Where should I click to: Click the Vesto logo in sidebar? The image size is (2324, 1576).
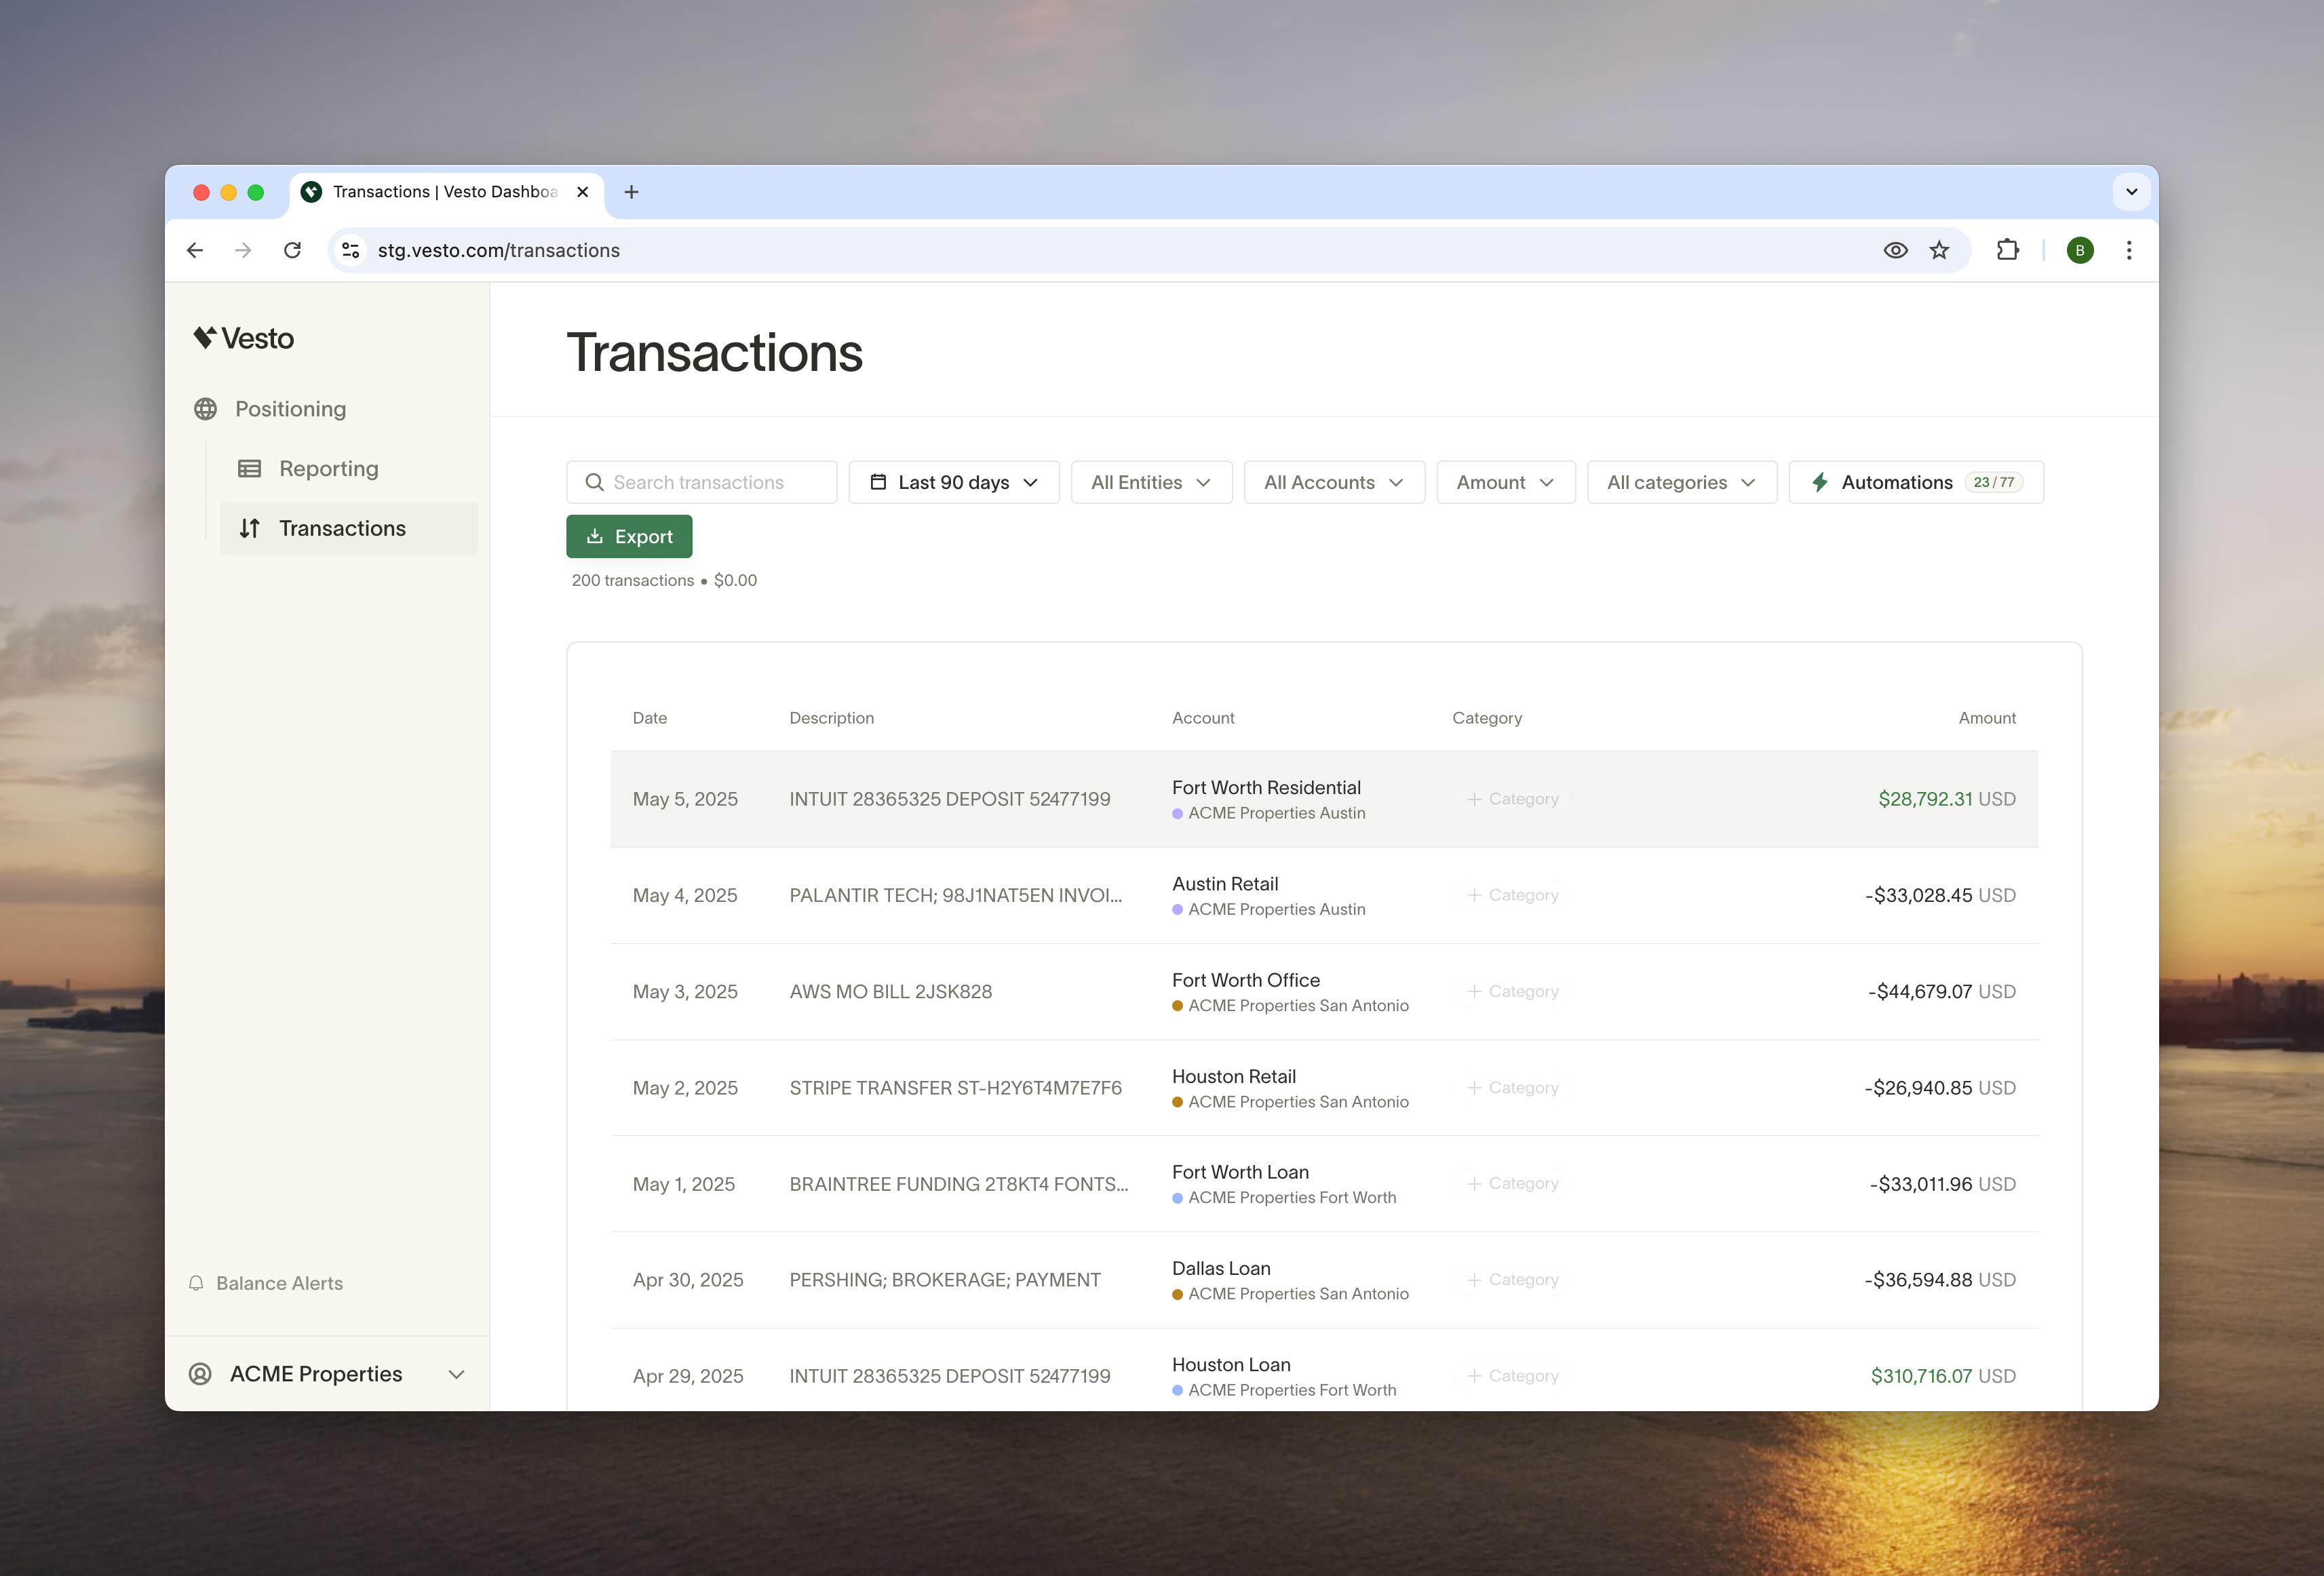243,338
